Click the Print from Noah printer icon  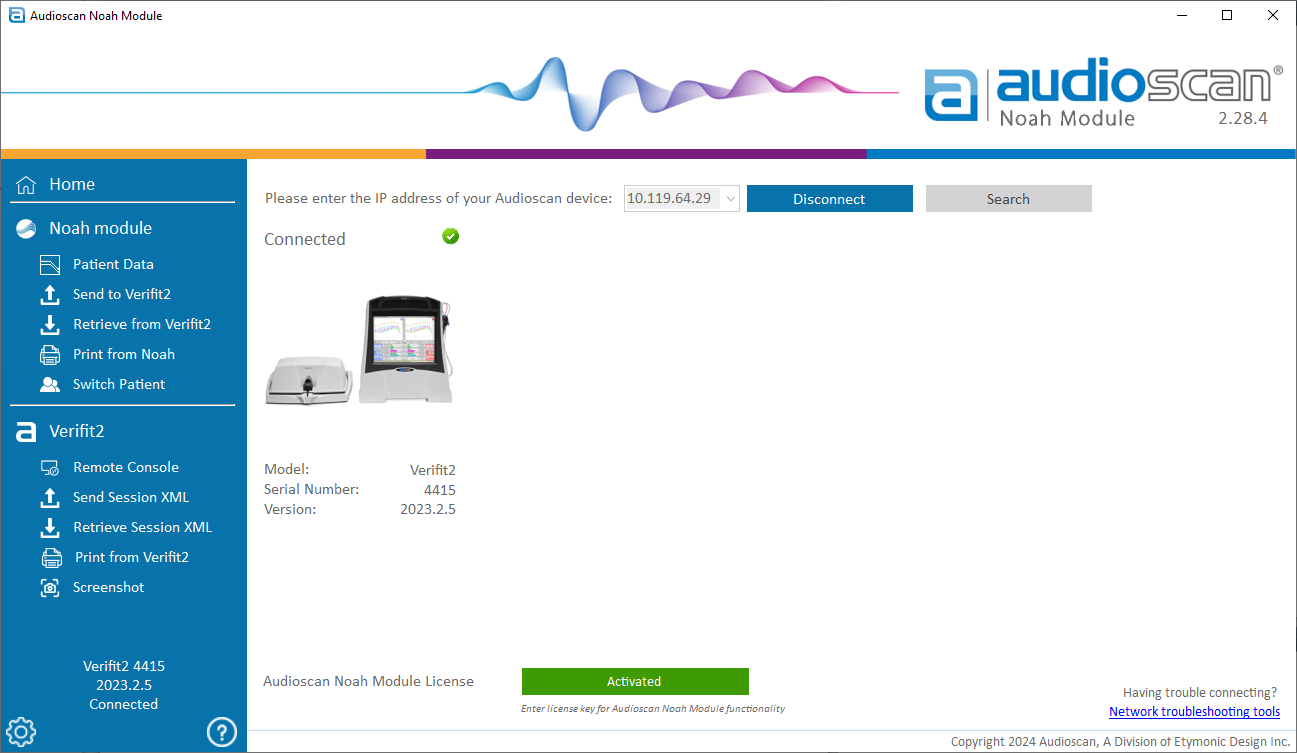[x=50, y=355]
